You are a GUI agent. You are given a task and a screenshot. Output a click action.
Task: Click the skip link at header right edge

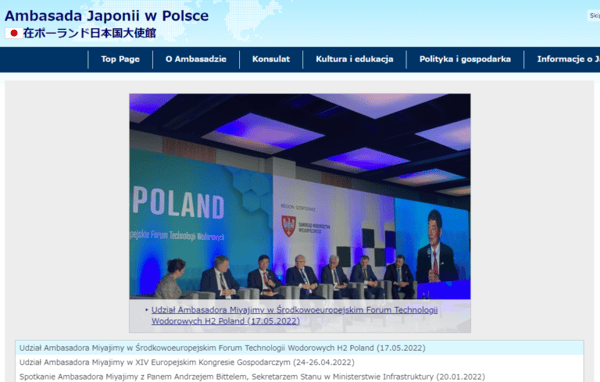pos(594,16)
